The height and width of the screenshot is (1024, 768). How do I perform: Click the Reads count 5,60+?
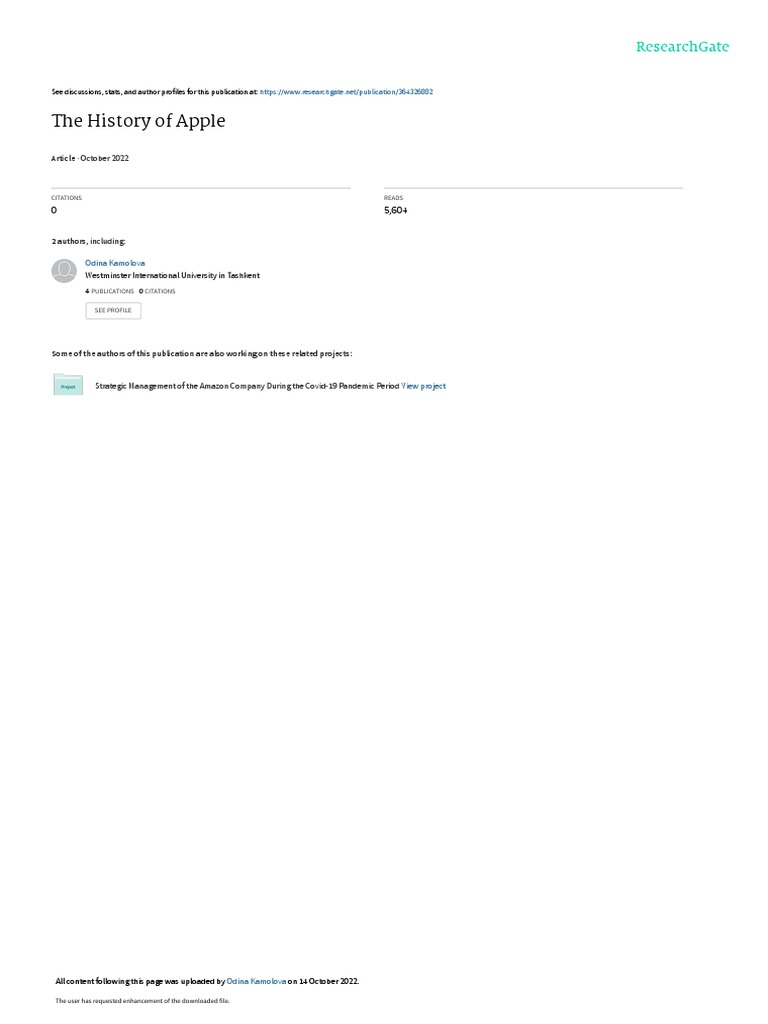[396, 210]
